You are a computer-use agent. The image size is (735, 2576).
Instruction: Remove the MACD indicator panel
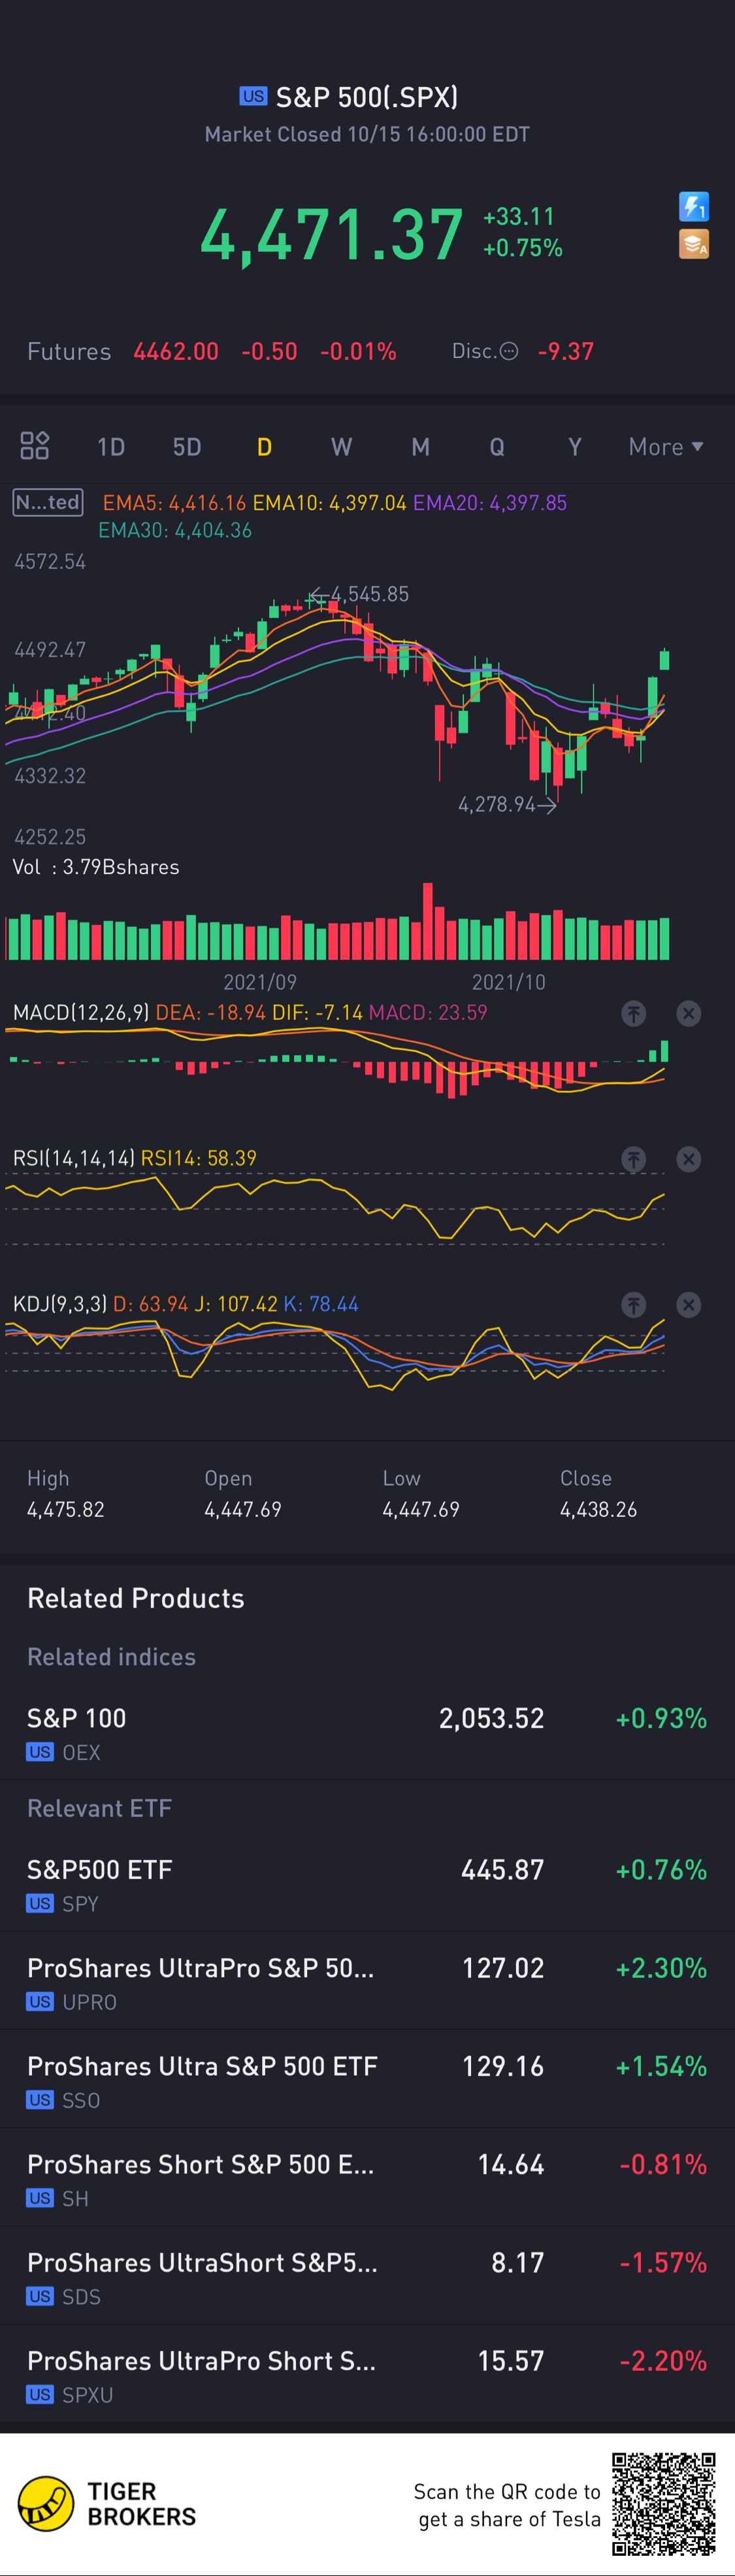pyautogui.click(x=688, y=1013)
